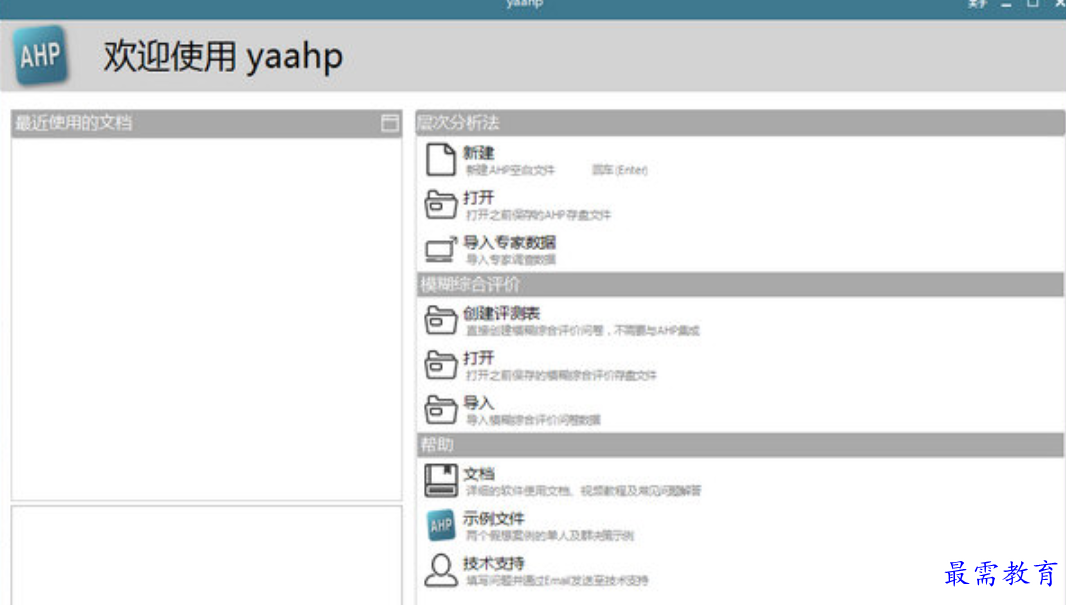Screen dimensions: 1066x605
Task: Click the 技术支持 person icon
Action: coord(441,570)
